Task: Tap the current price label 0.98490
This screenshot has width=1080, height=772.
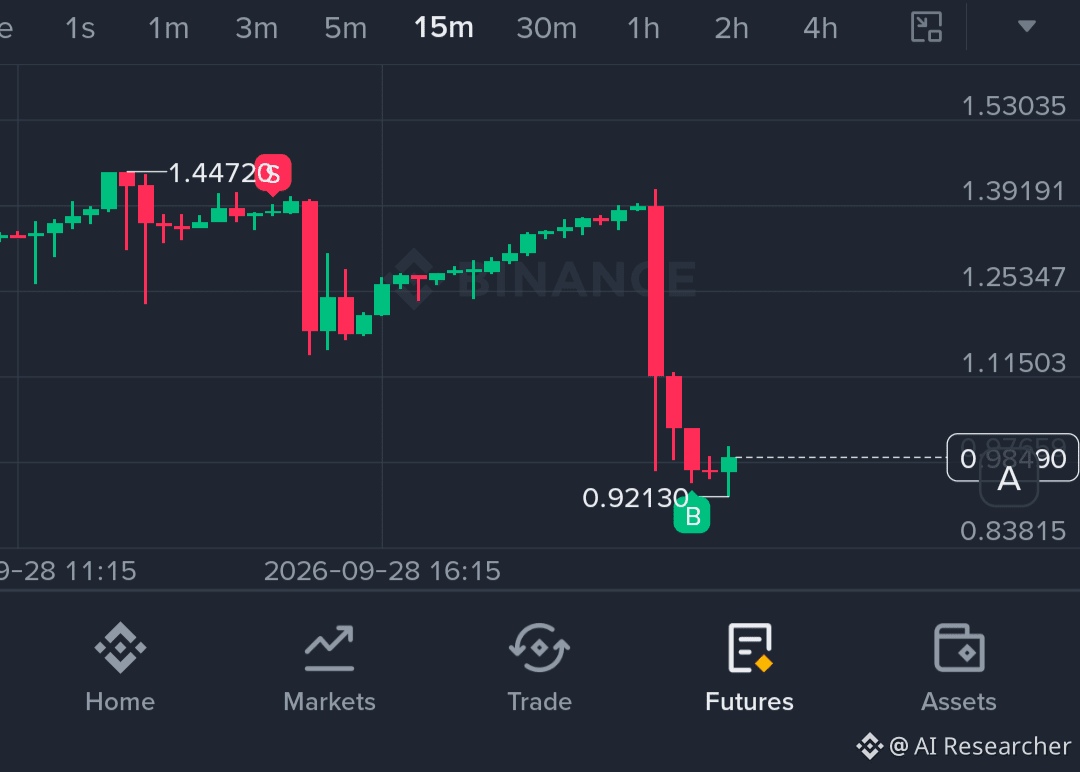Action: (x=1012, y=458)
